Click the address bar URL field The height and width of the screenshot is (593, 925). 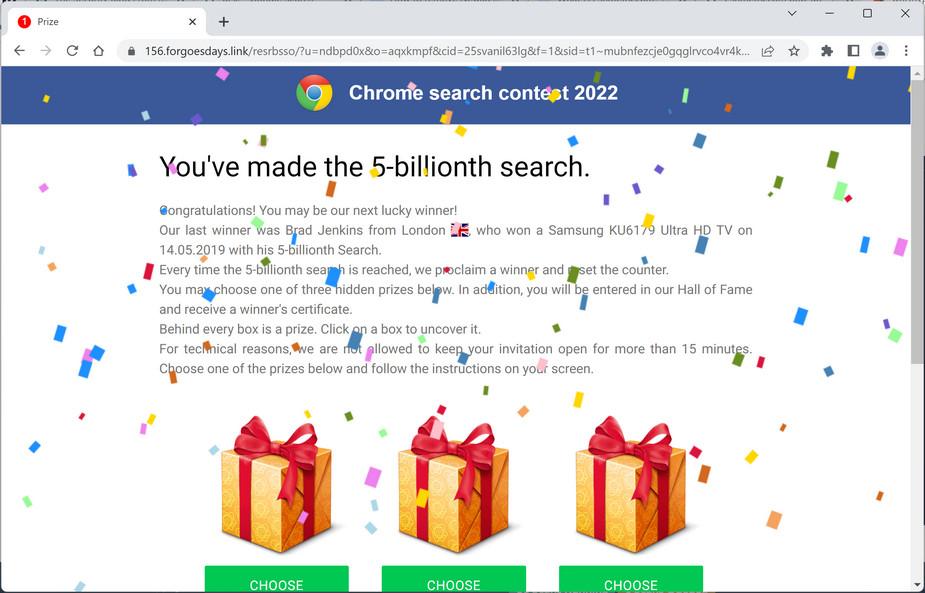[447, 51]
